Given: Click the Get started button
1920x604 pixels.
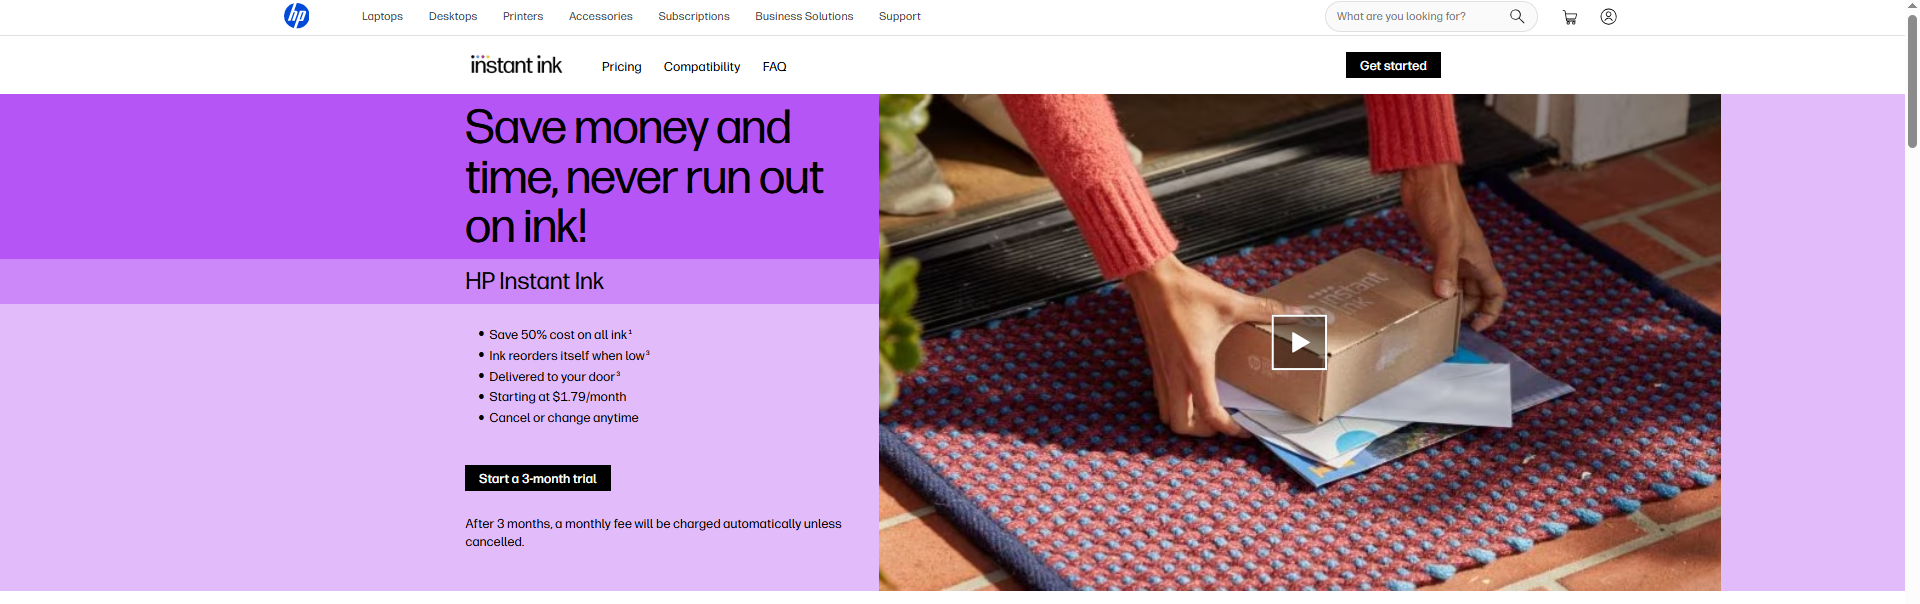Looking at the screenshot, I should pos(1393,65).
